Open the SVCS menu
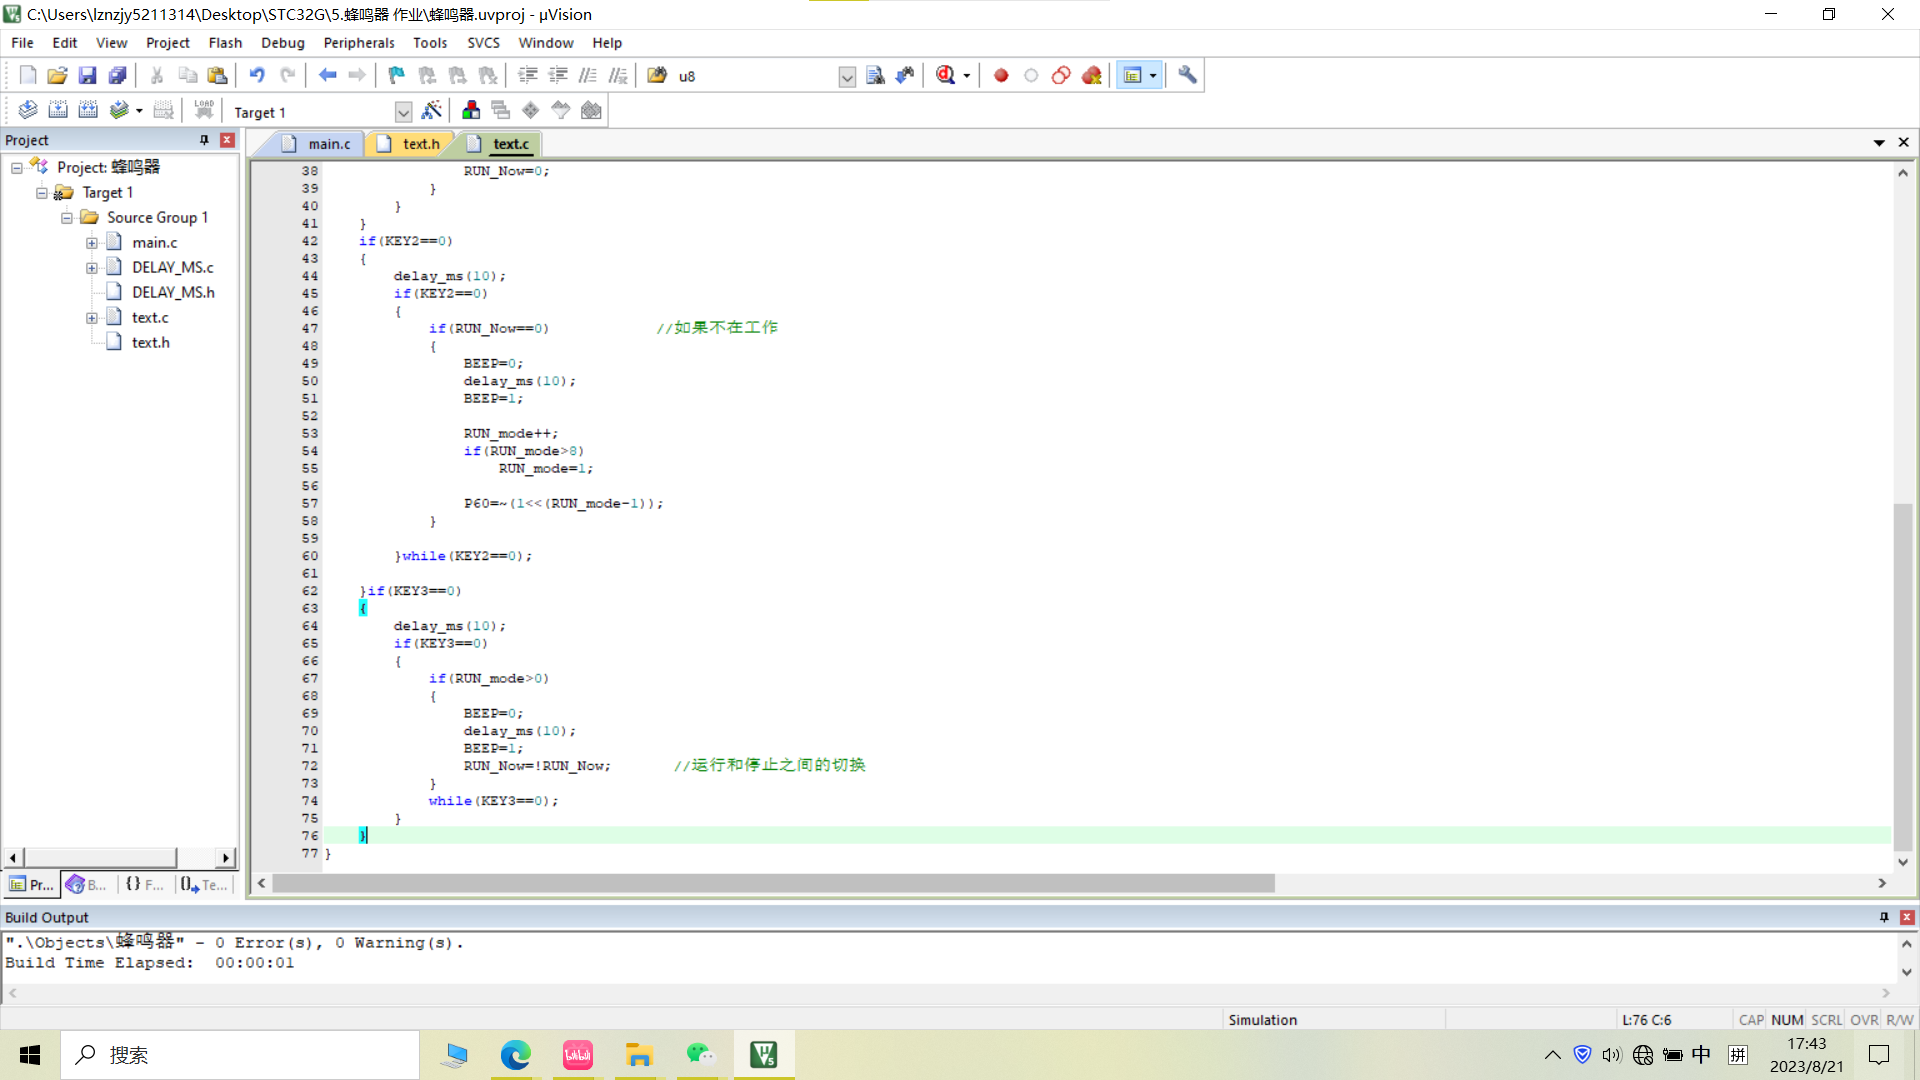 tap(483, 43)
